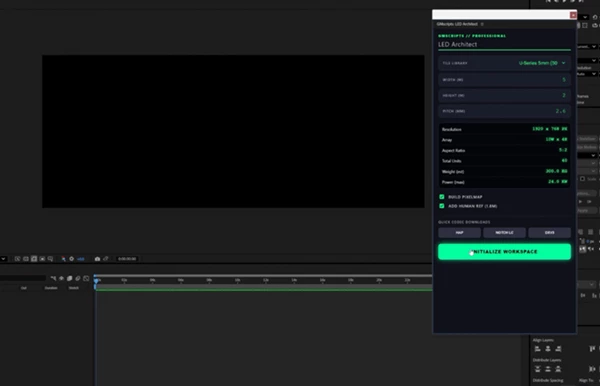Click the reset exposure icon in viewer bar
Viewport: 600px width, 386px height.
[x=71, y=259]
